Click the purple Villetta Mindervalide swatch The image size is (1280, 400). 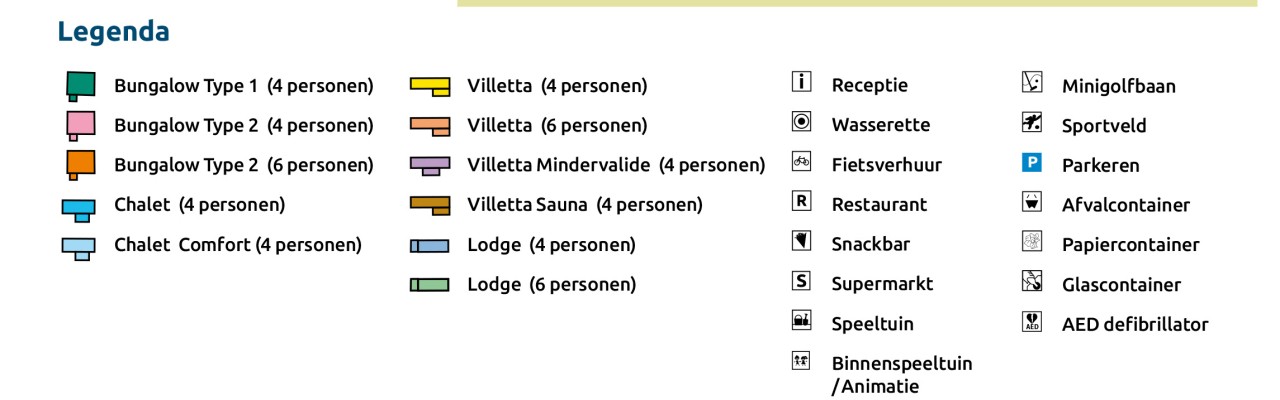[x=430, y=166]
